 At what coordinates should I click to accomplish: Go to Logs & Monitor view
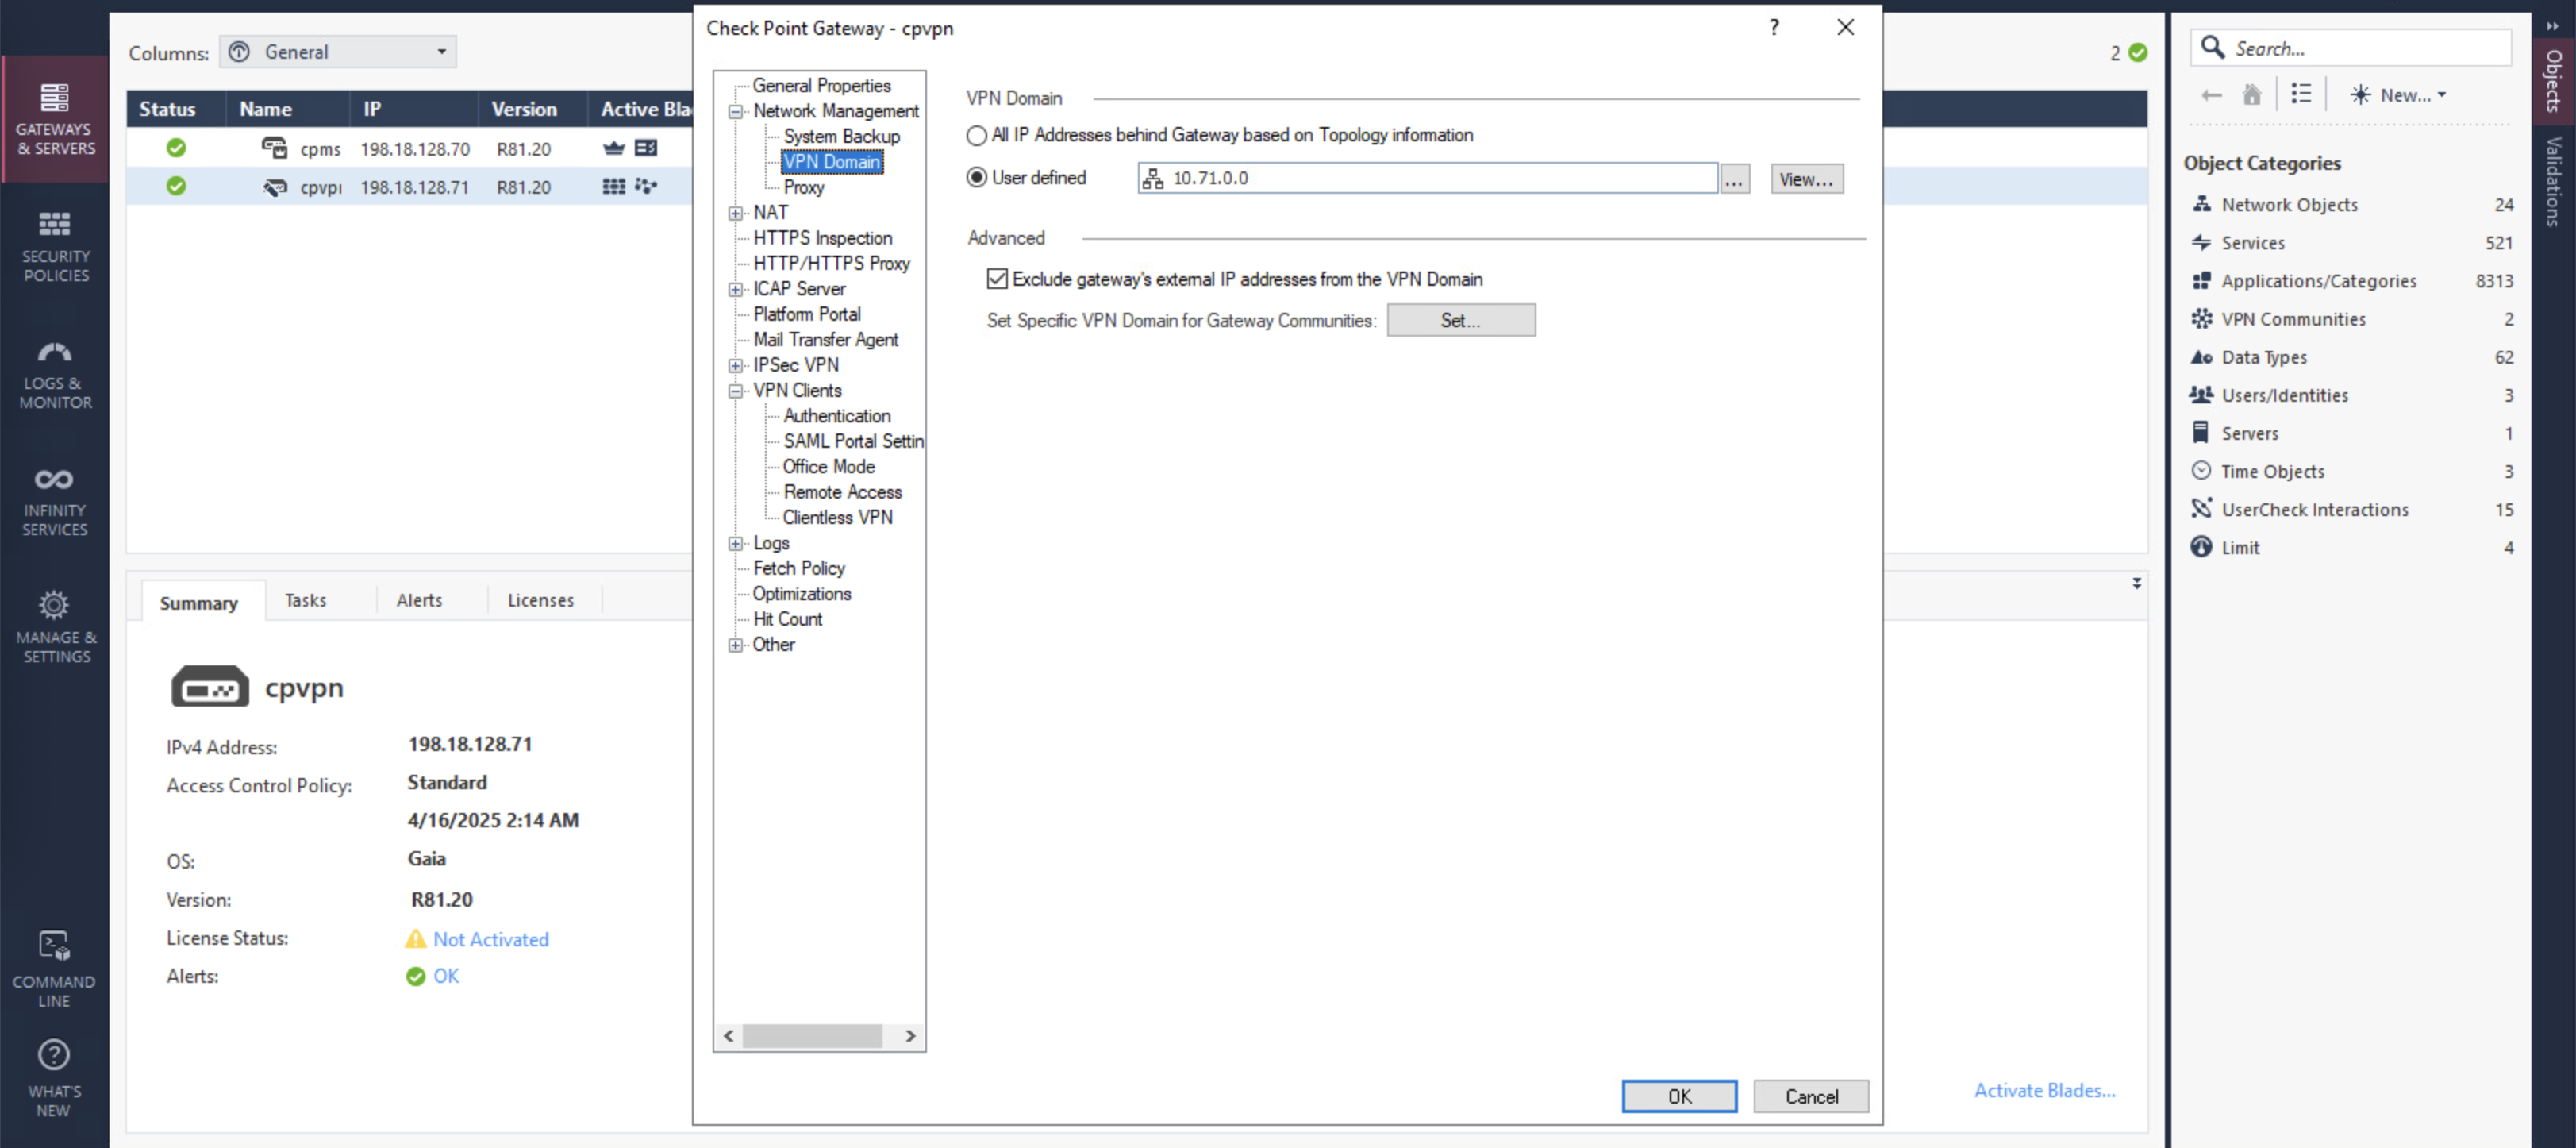tap(55, 374)
